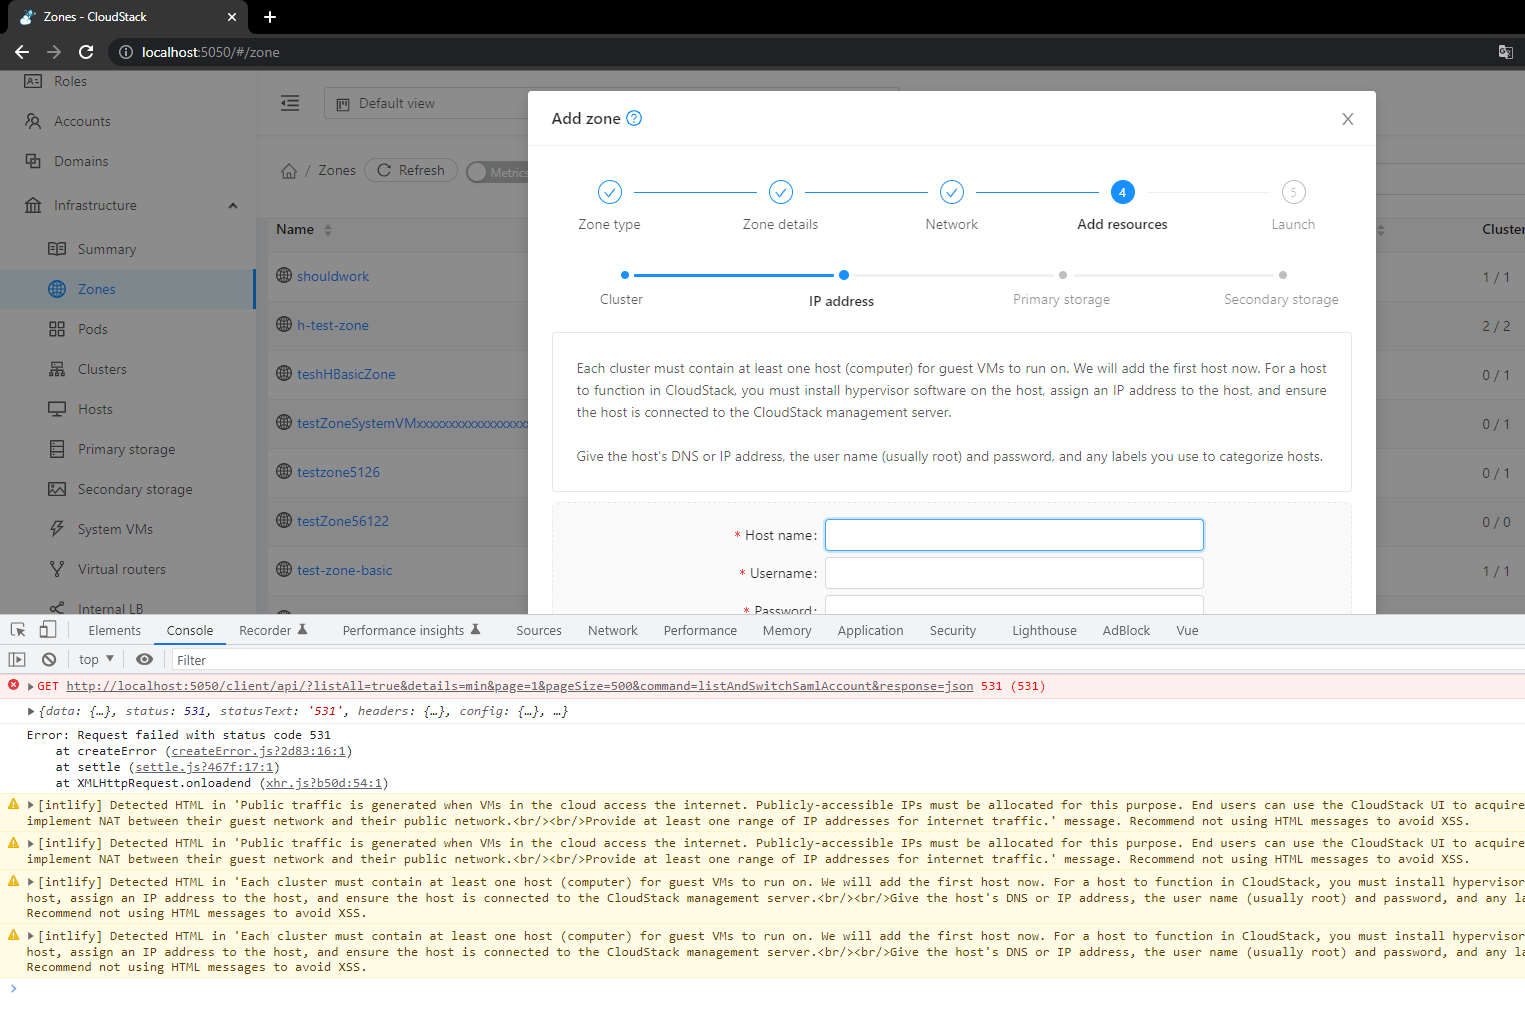This screenshot has width=1525, height=1012.
Task: Click the live expression eye icon
Action: click(x=144, y=660)
